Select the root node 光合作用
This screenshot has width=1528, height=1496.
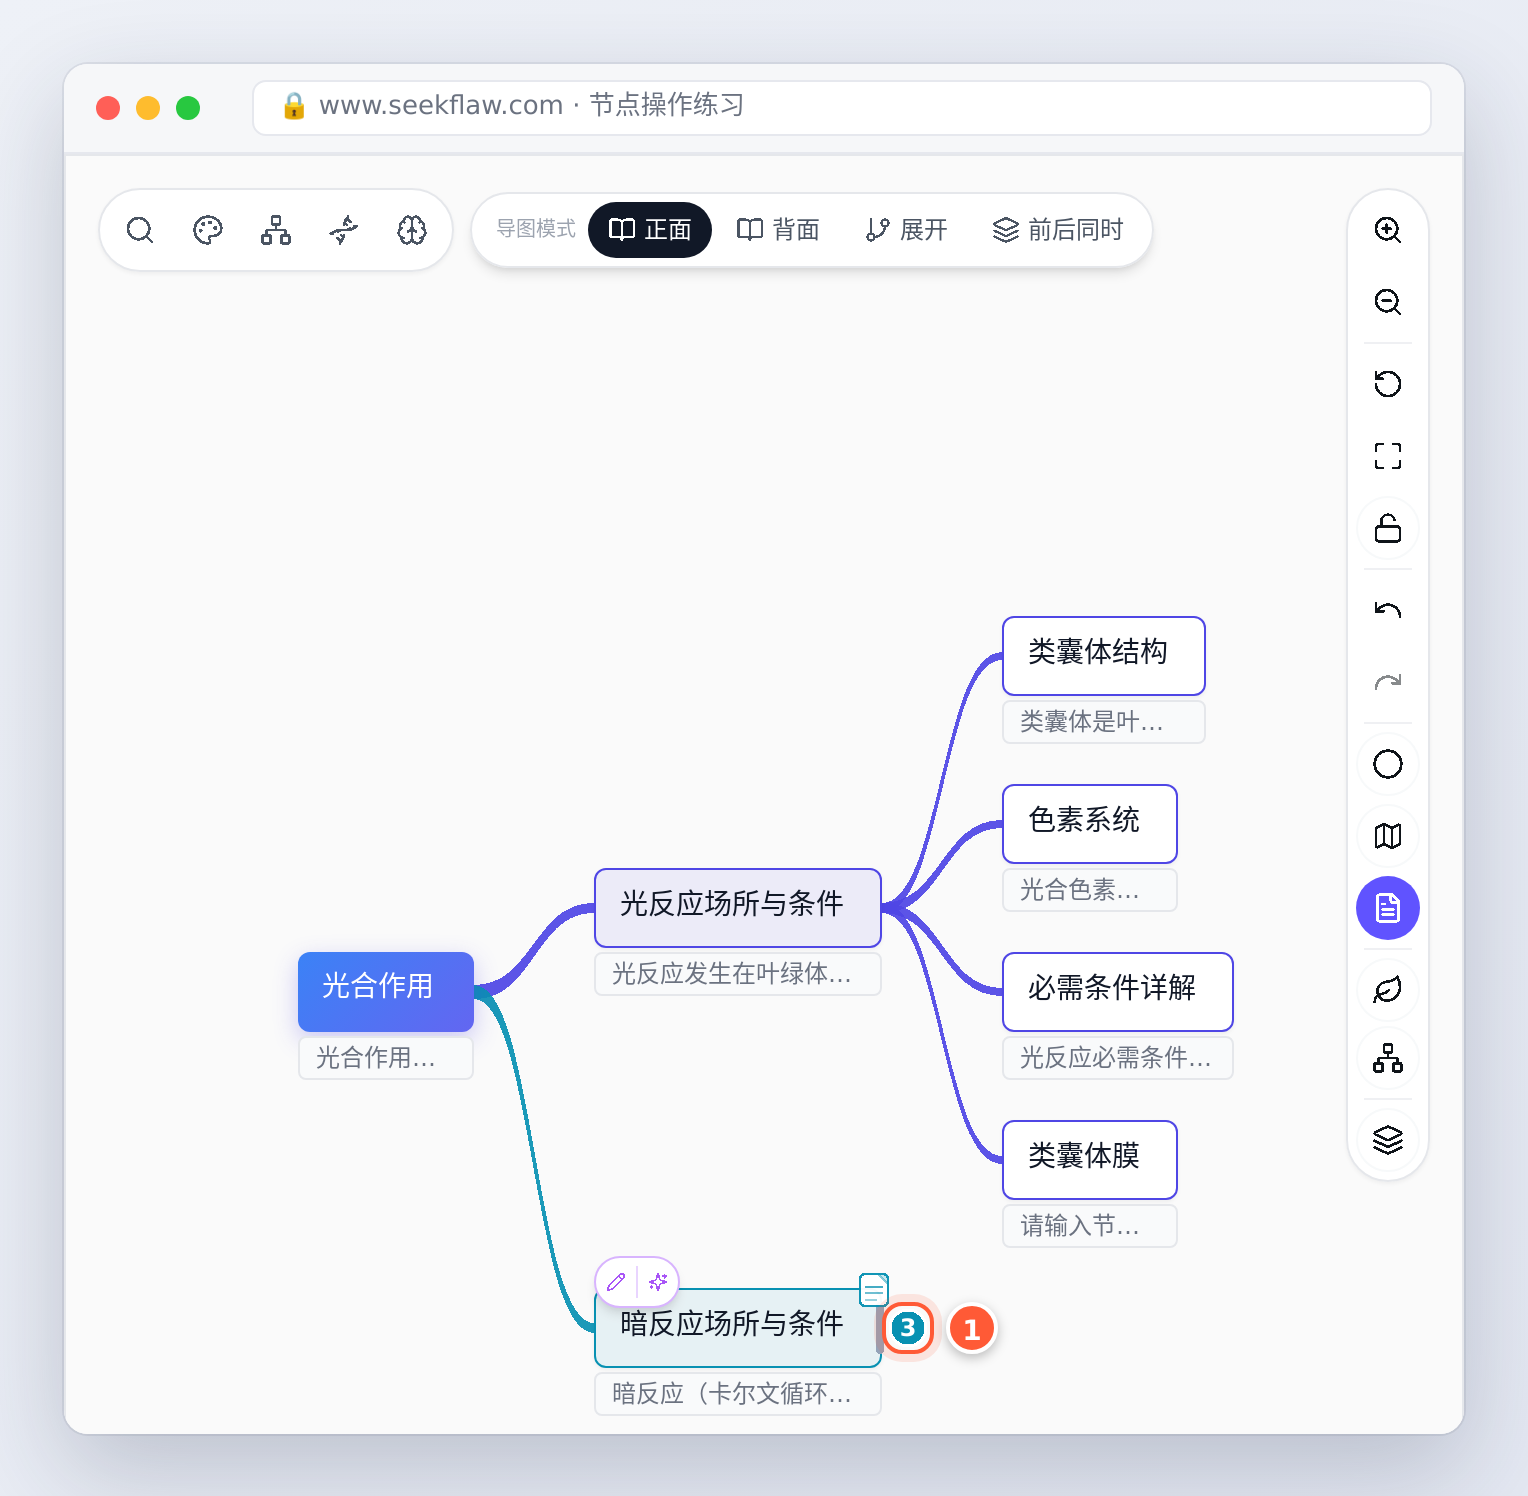[386, 991]
